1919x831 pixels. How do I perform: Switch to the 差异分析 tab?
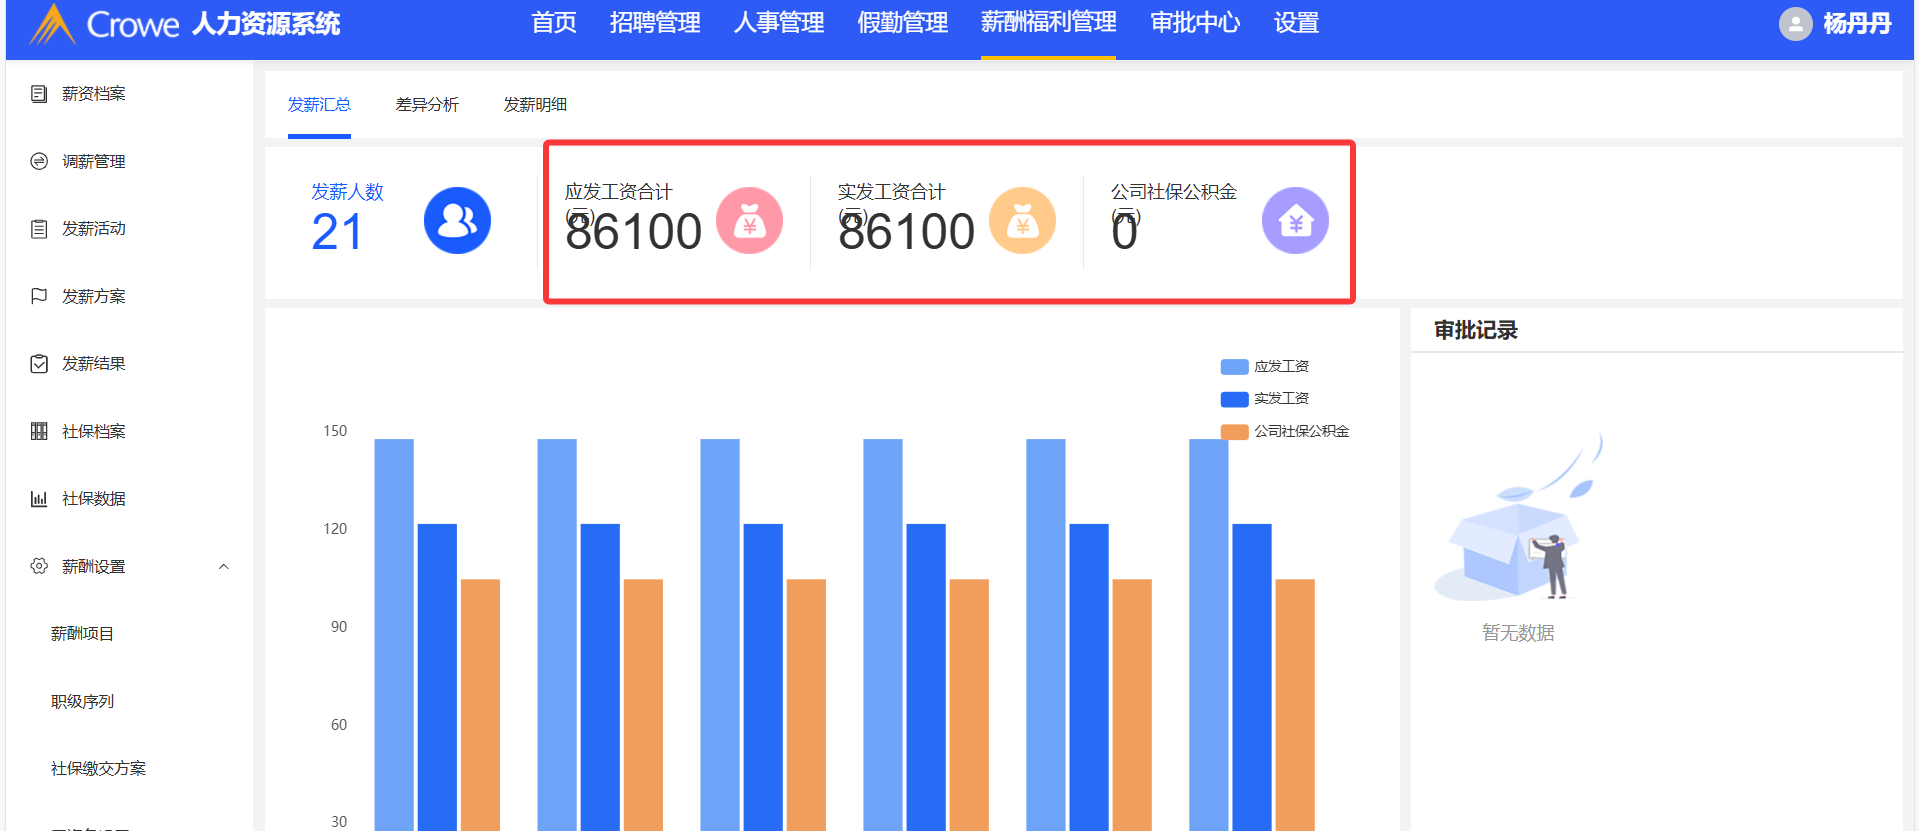pyautogui.click(x=427, y=105)
